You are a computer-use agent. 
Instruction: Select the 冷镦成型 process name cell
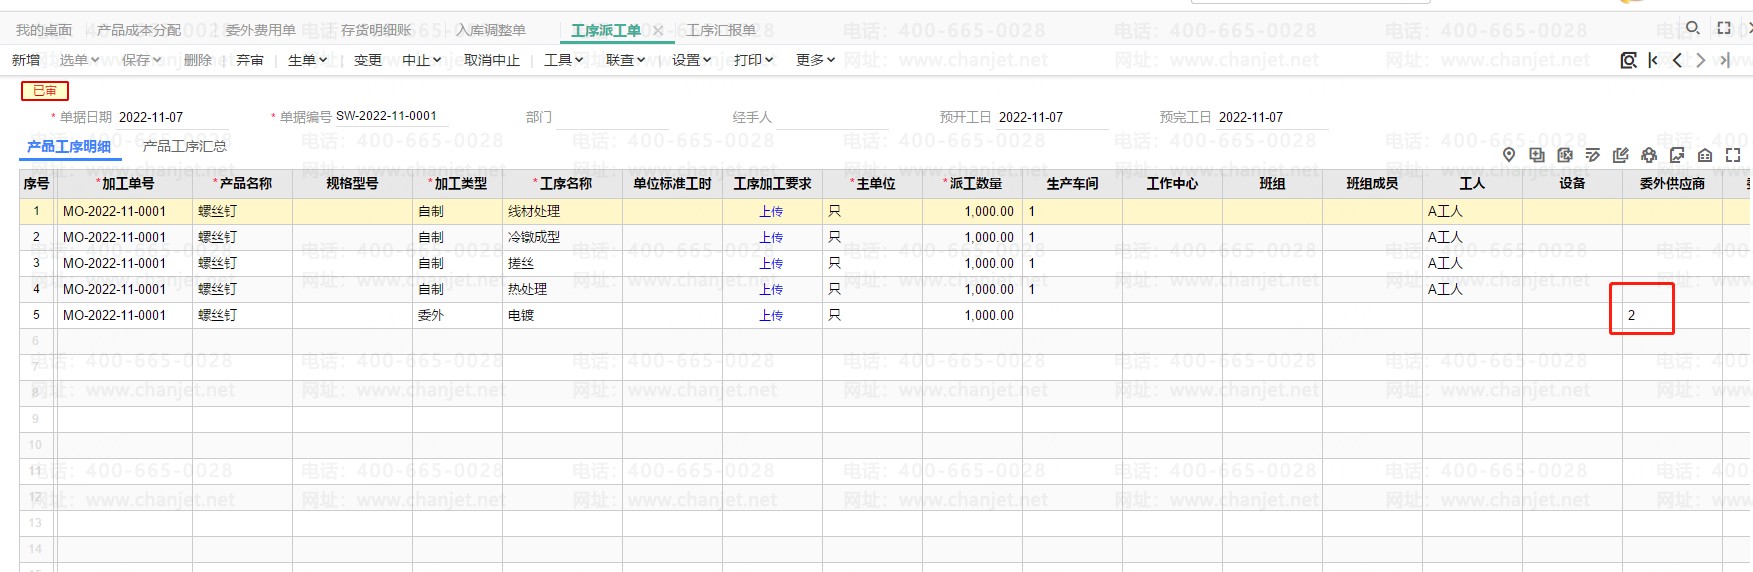[563, 237]
